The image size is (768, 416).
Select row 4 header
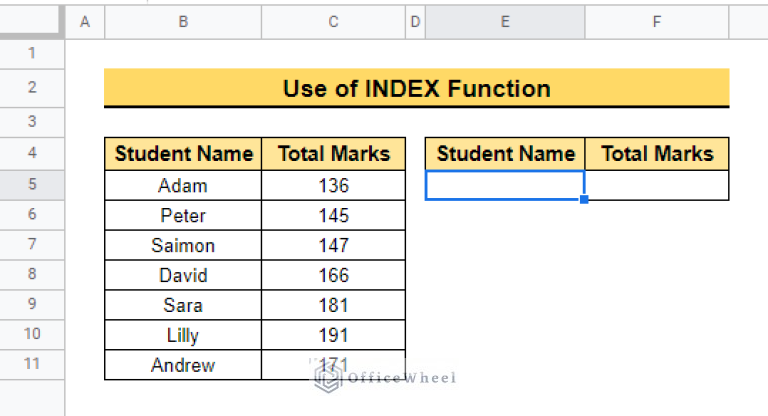pos(32,153)
